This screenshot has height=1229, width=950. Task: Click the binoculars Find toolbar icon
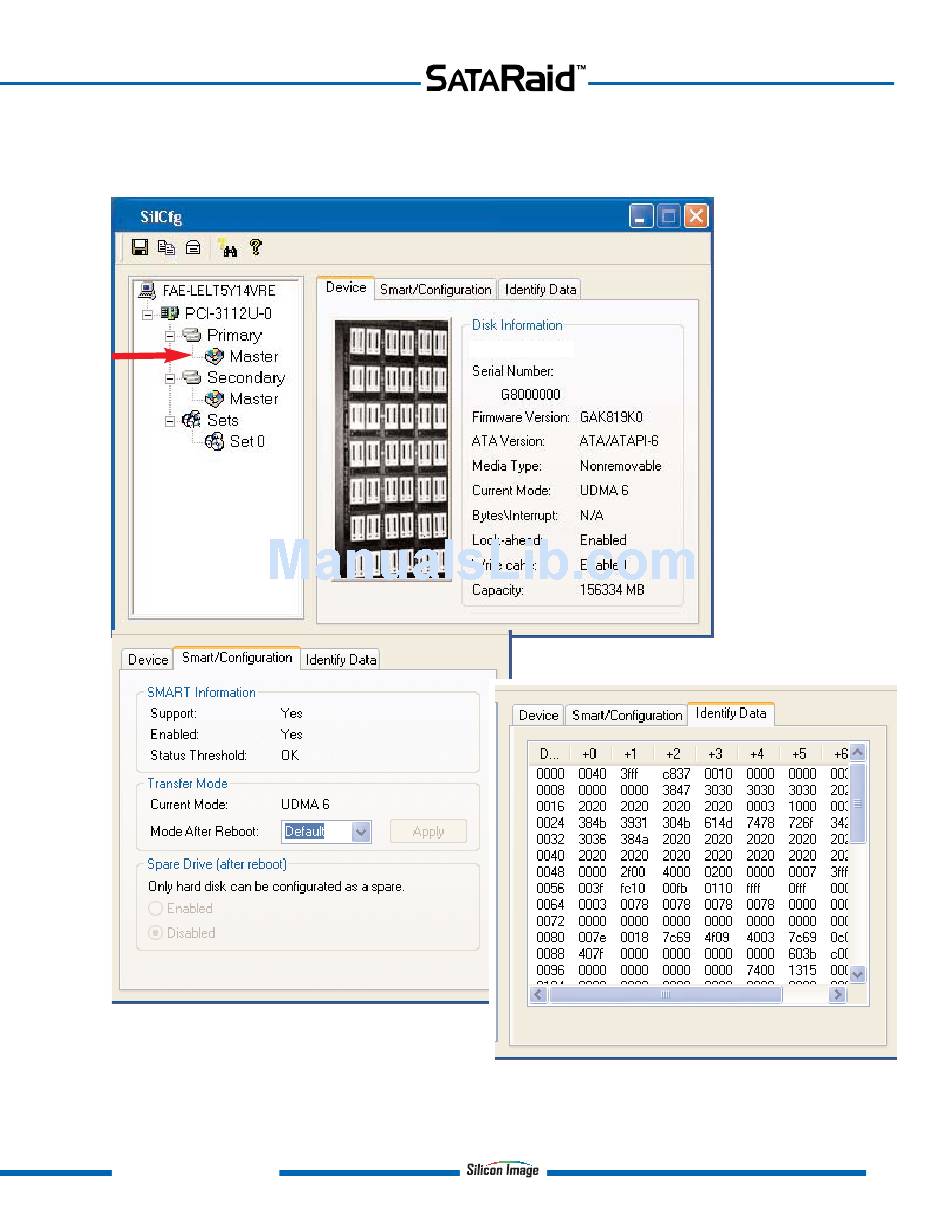click(x=229, y=247)
